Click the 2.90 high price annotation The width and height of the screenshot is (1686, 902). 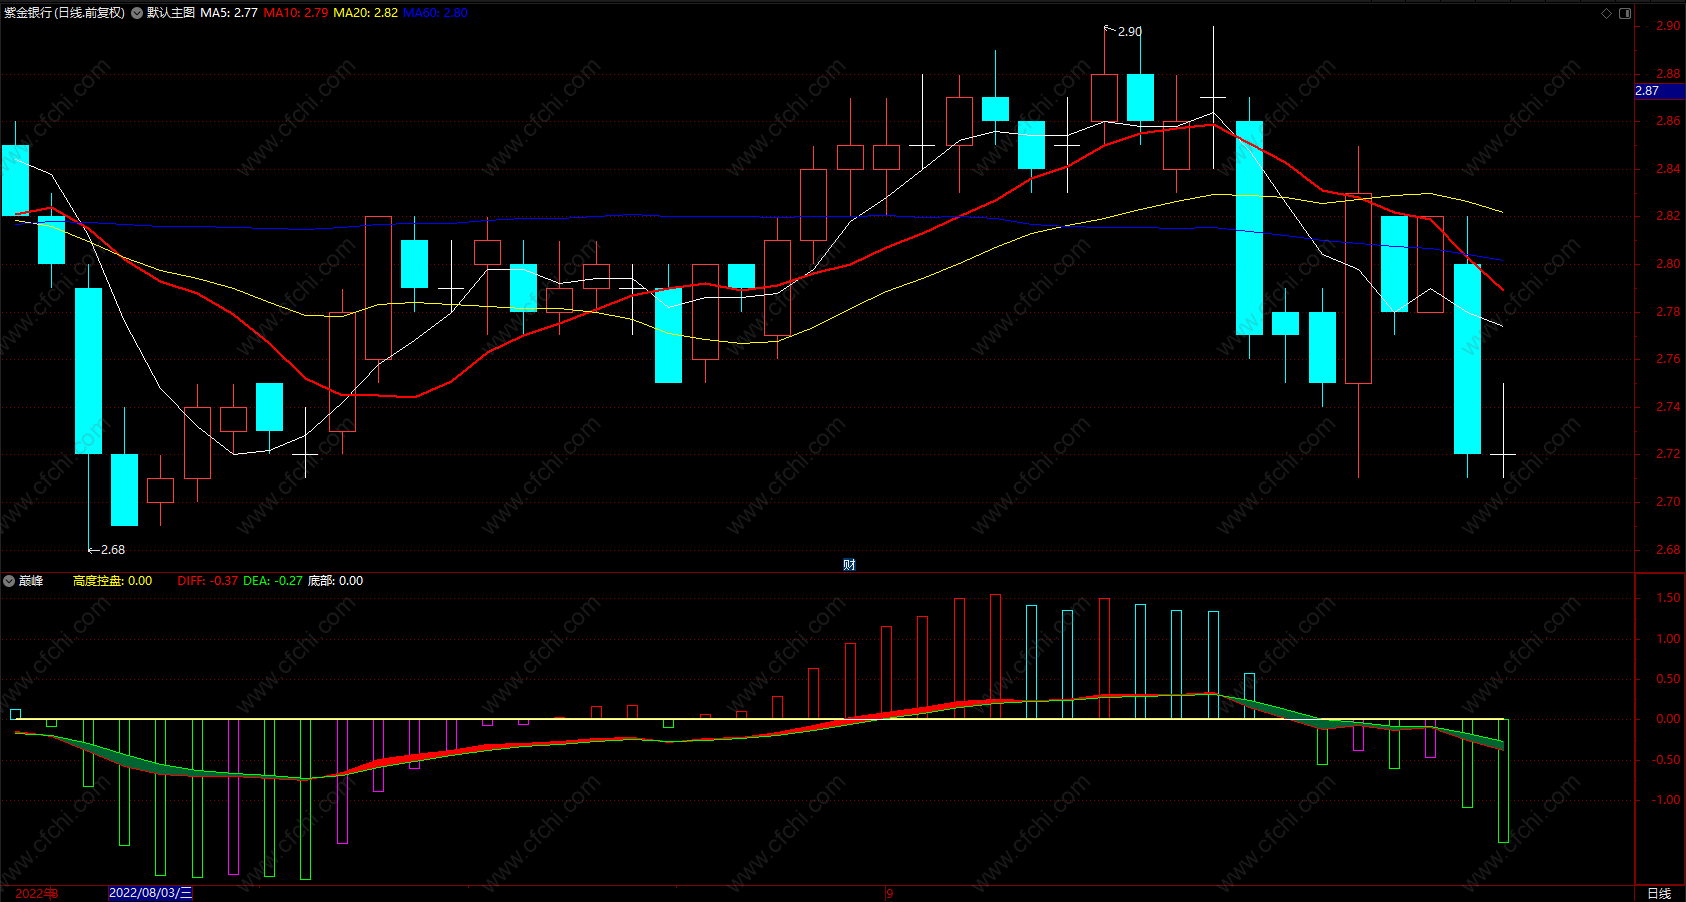tap(1130, 32)
